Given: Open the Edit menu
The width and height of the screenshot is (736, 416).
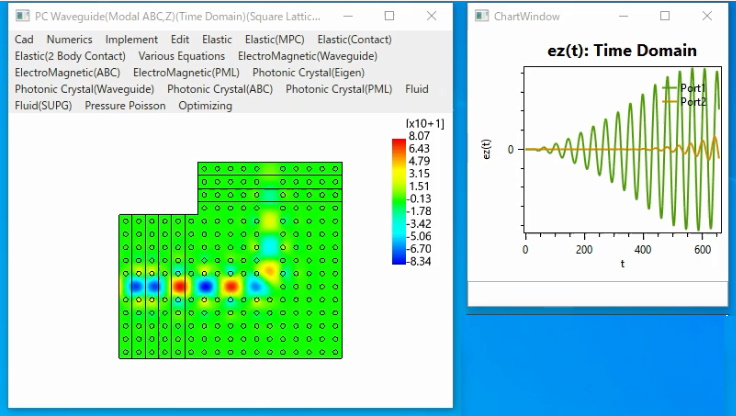Looking at the screenshot, I should (180, 39).
